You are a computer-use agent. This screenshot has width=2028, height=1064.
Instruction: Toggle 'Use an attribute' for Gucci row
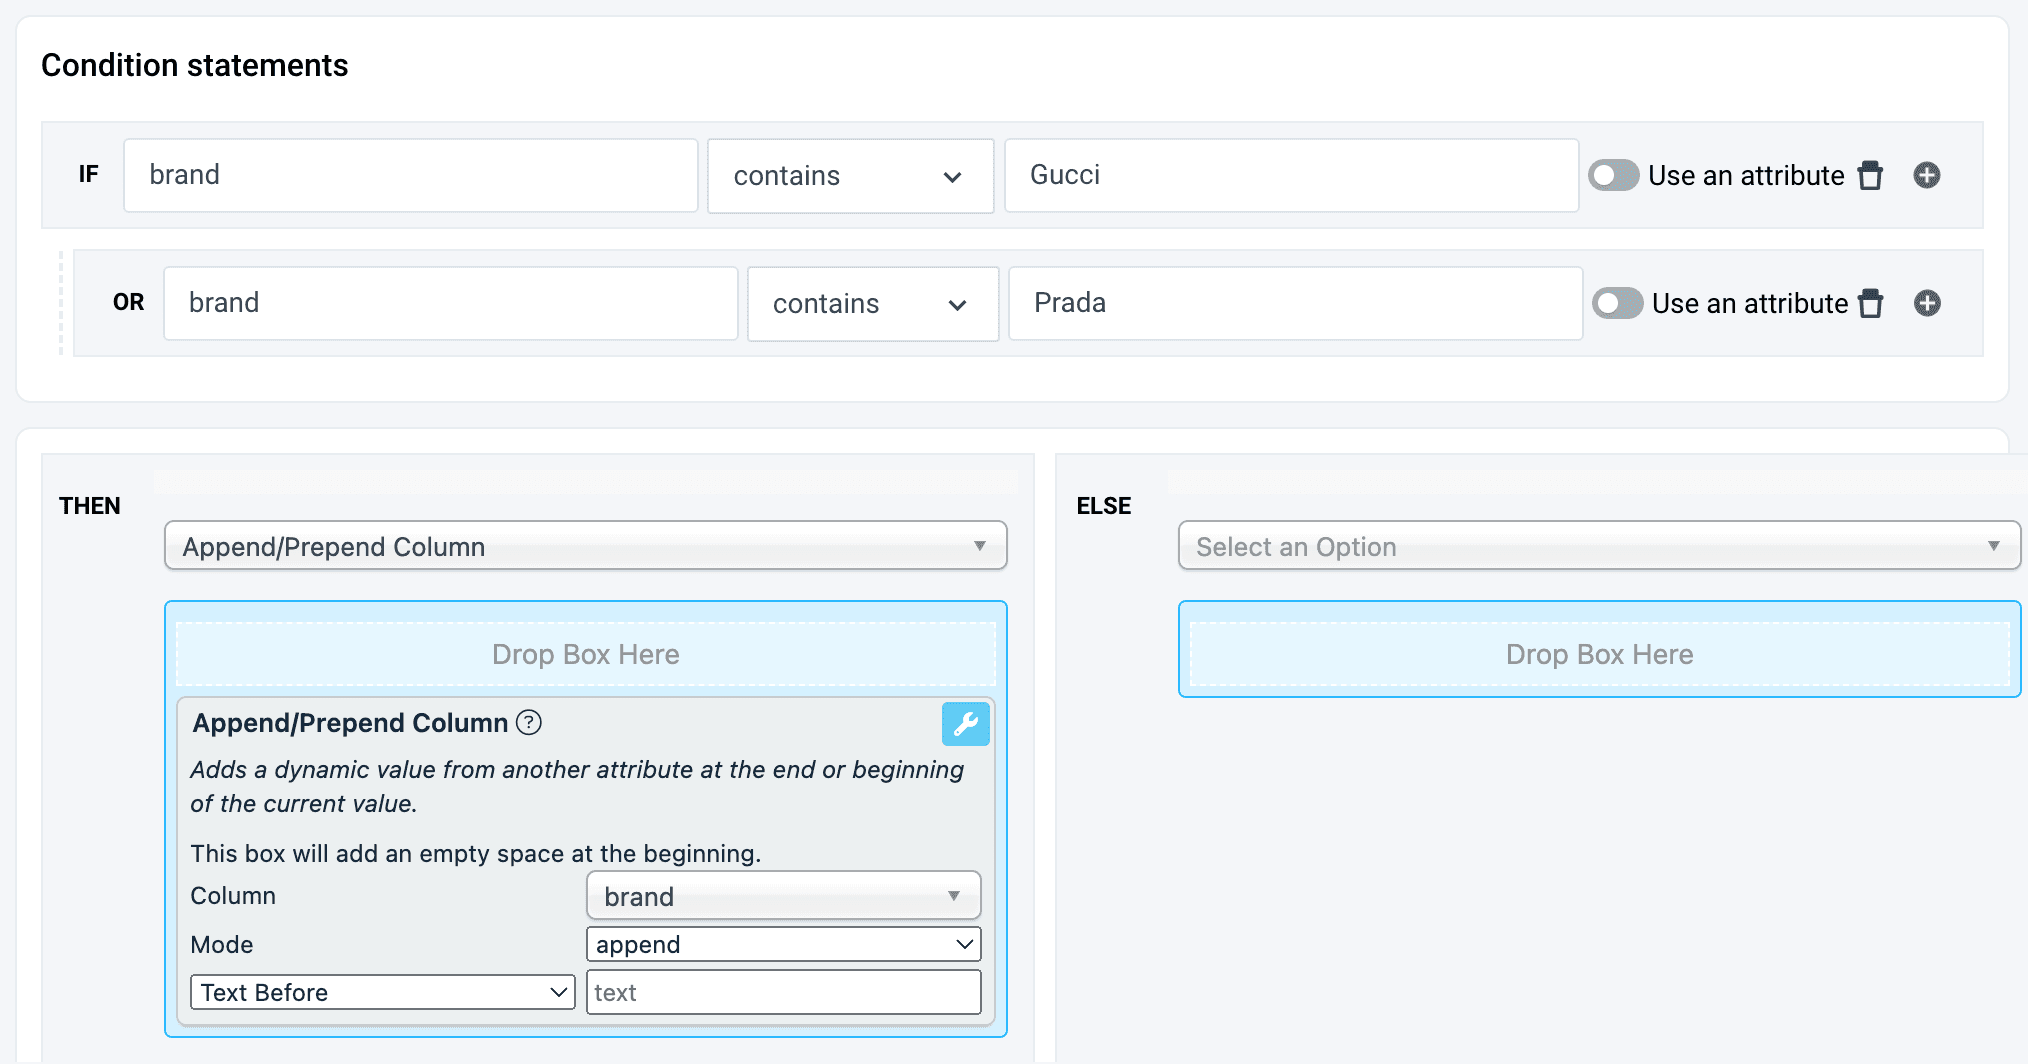point(1613,176)
